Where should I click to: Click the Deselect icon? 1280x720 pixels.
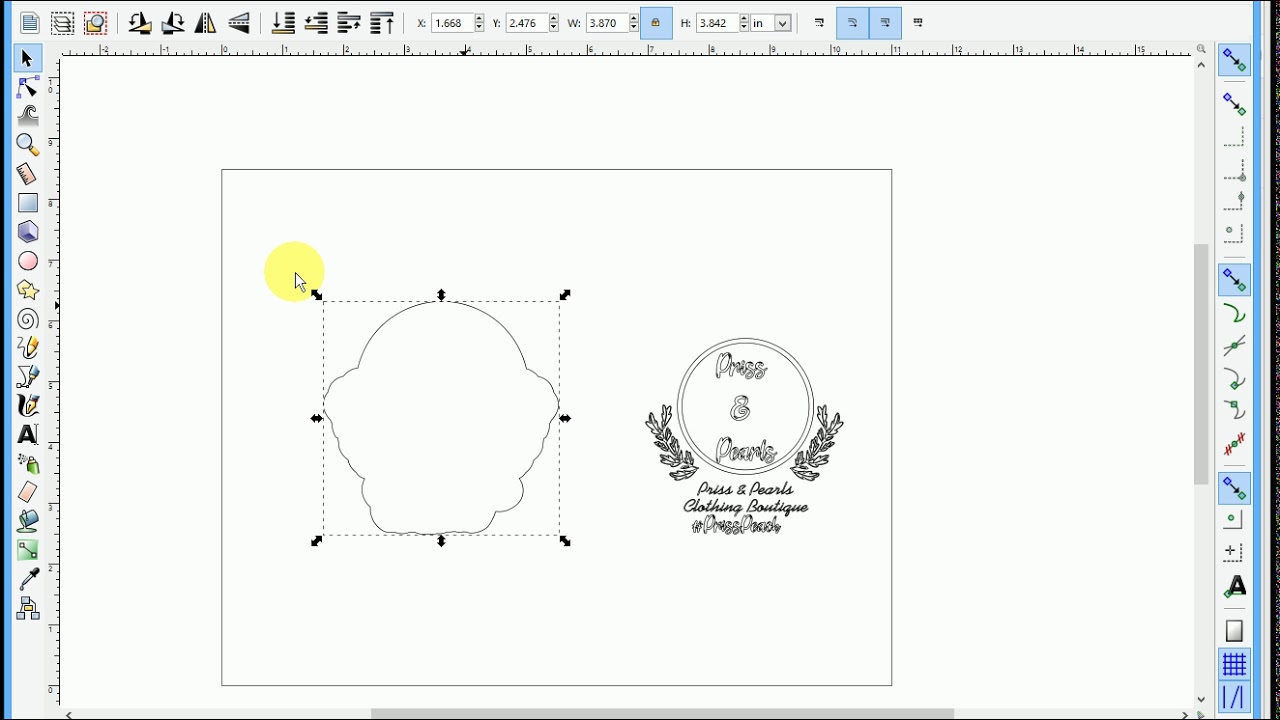(x=96, y=23)
